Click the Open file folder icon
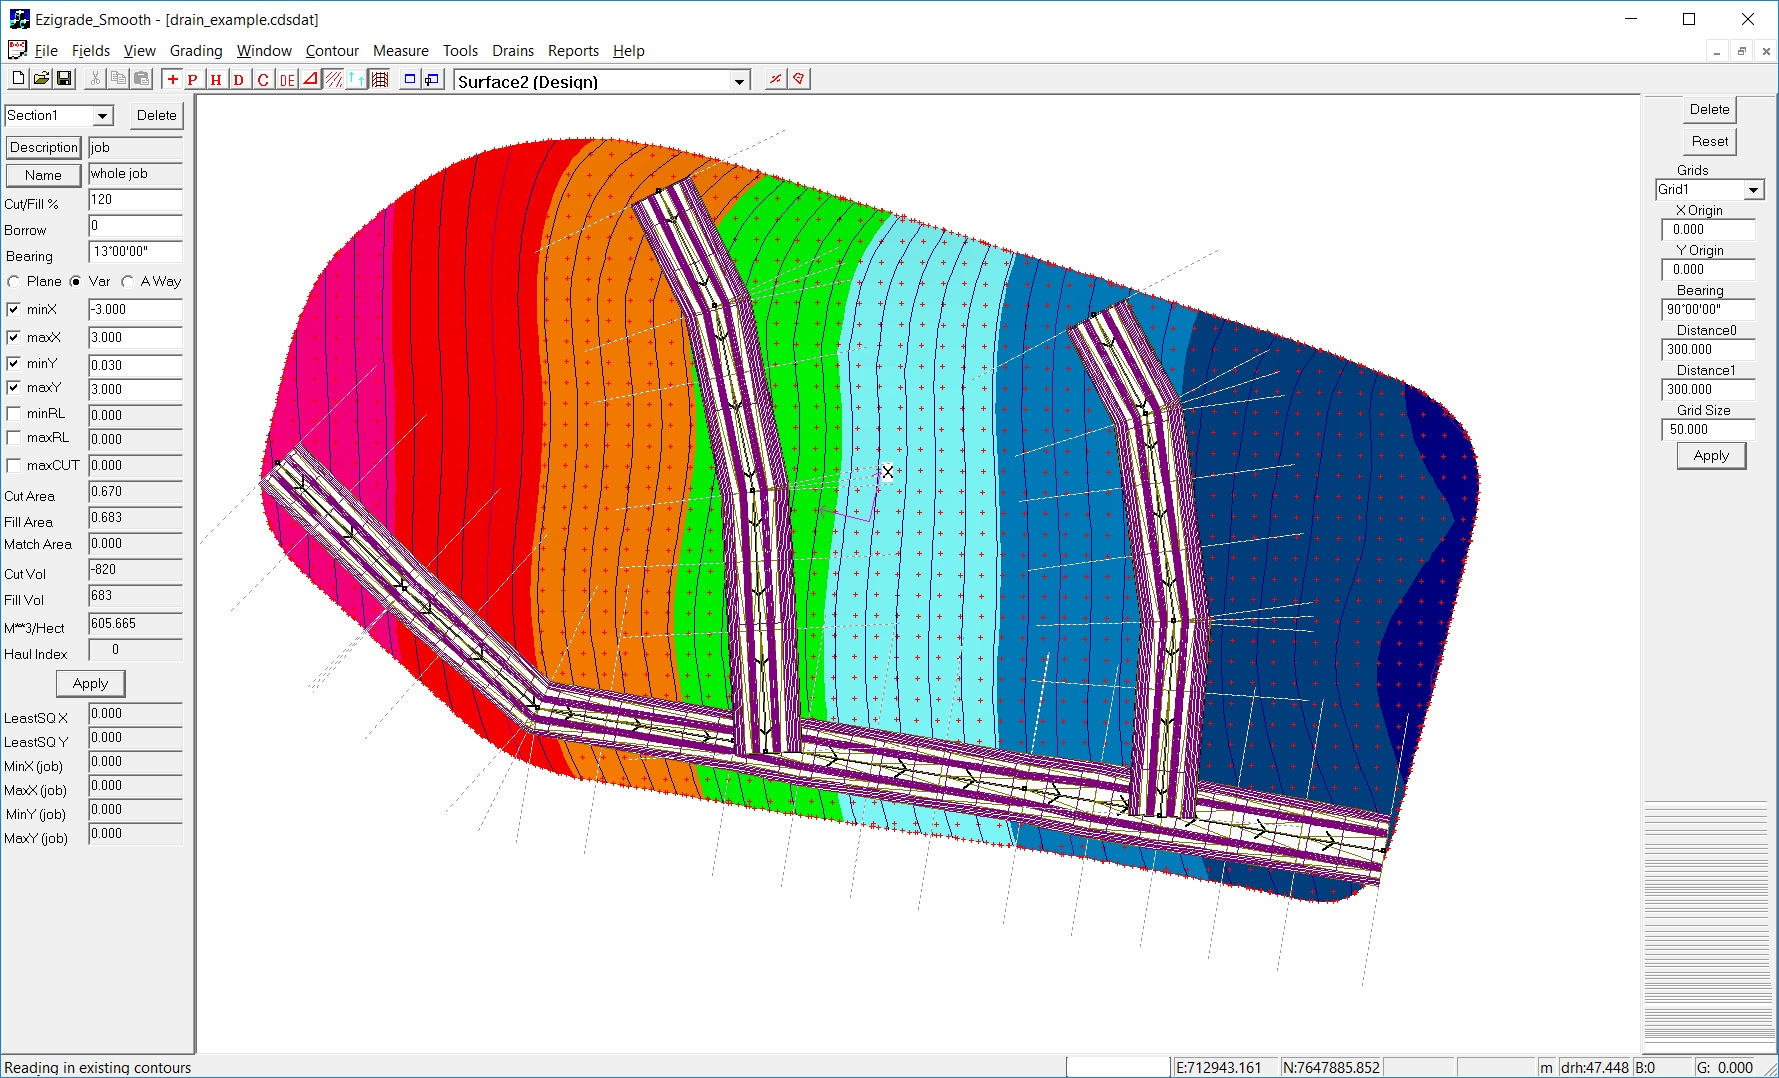Image resolution: width=1779 pixels, height=1078 pixels. (x=41, y=79)
